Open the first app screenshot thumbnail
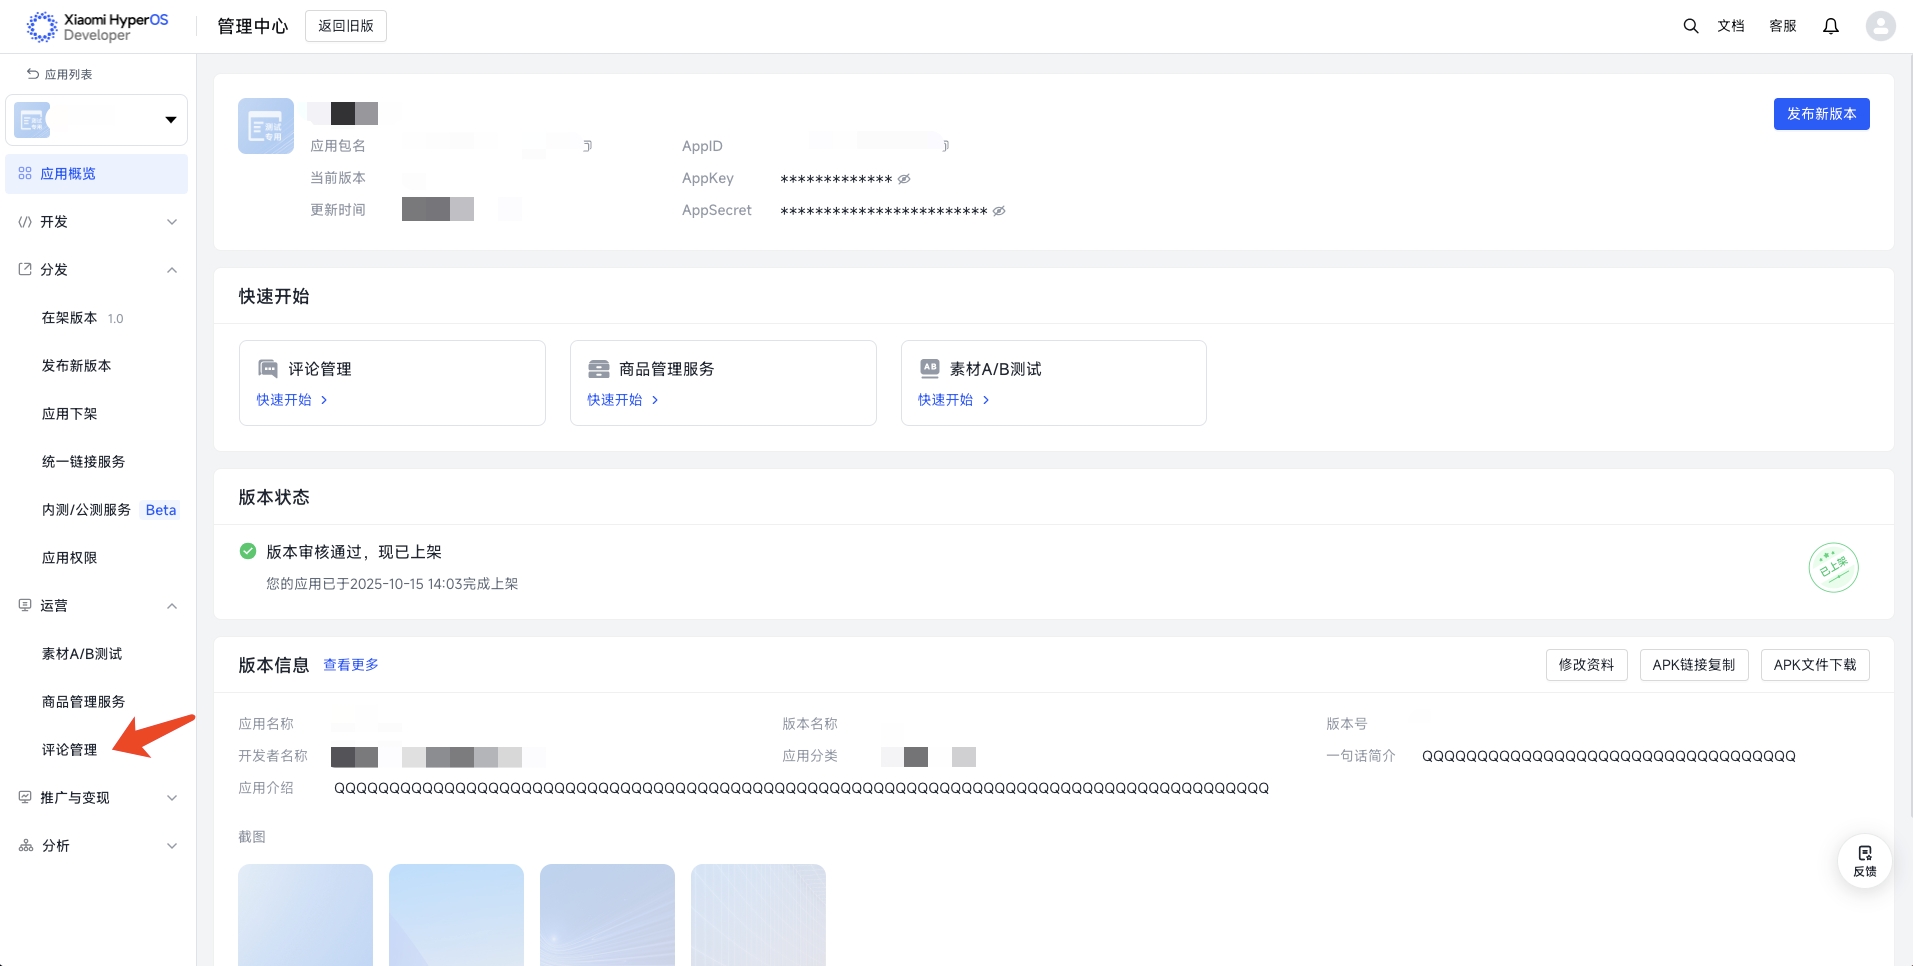Screen dimensions: 1913x966 click(x=305, y=914)
